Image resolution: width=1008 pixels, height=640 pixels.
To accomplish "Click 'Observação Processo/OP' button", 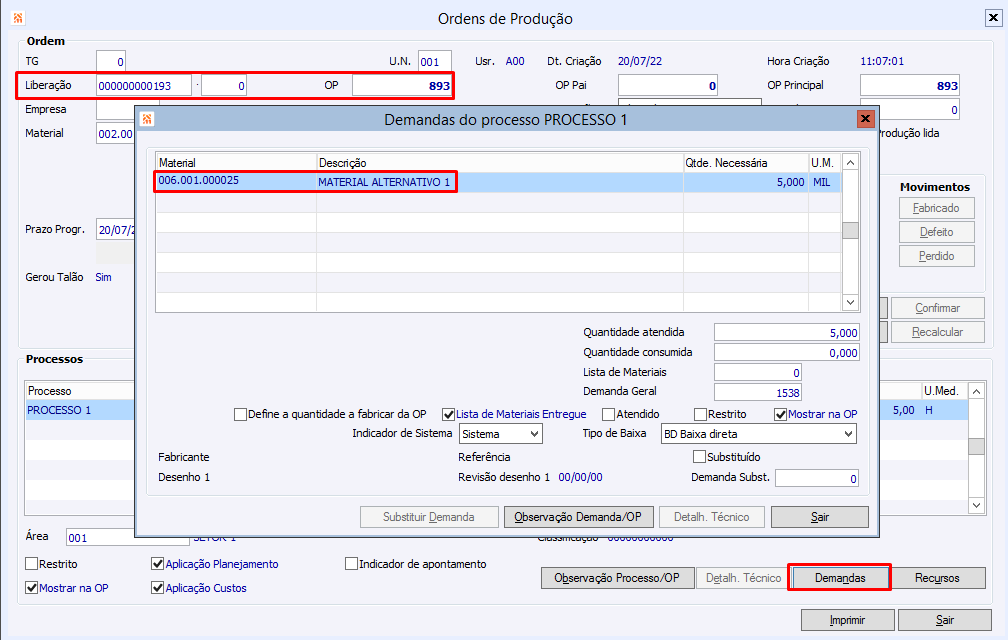I will point(617,578).
